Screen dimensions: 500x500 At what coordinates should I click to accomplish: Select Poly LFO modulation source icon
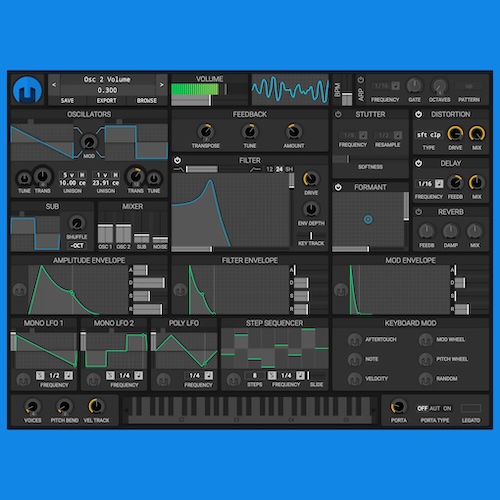click(163, 379)
